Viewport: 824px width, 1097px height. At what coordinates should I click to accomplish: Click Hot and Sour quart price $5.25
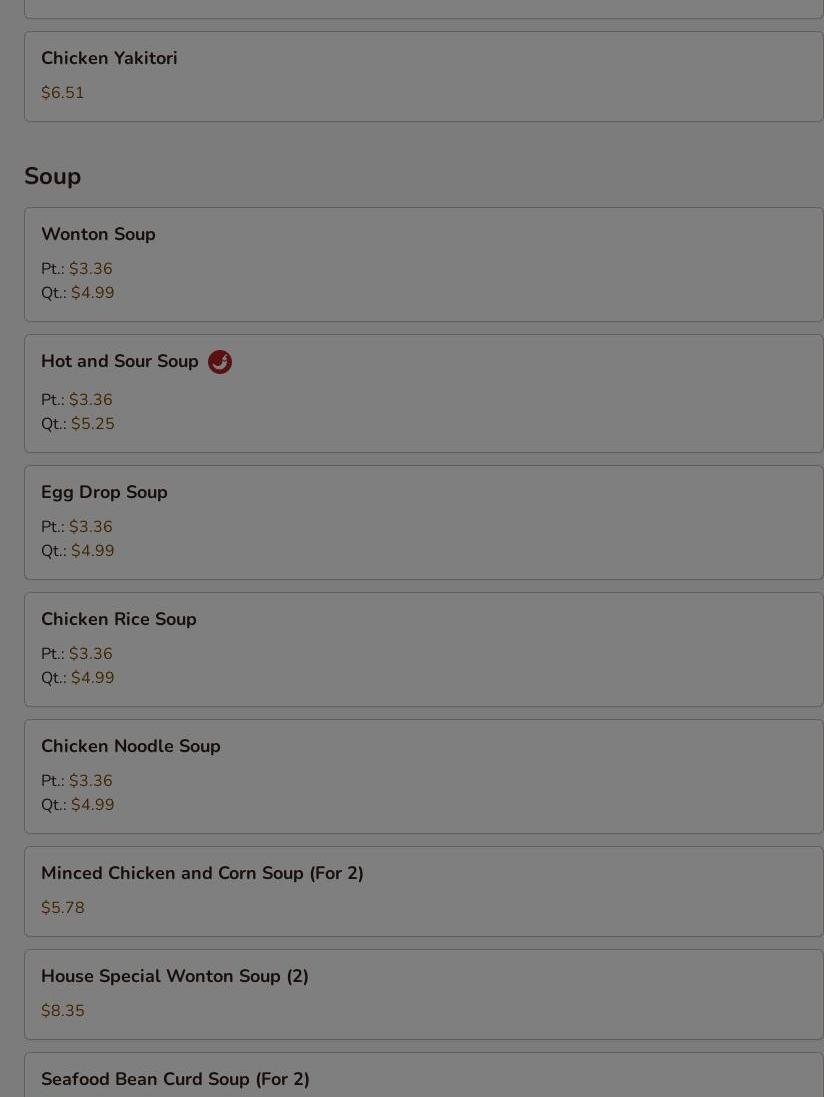92,423
